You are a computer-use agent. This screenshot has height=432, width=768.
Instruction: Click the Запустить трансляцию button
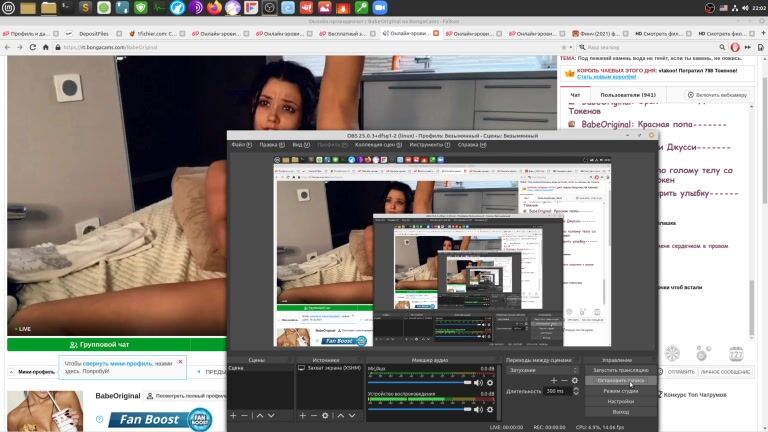pos(621,370)
